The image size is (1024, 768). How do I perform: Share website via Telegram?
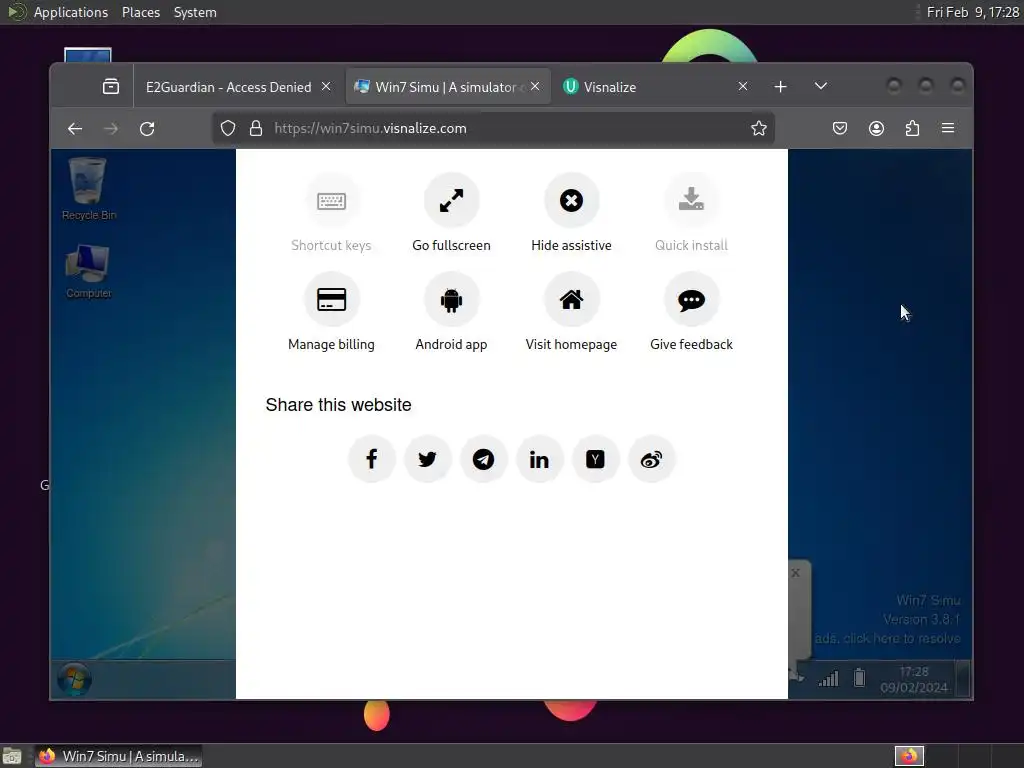483,459
